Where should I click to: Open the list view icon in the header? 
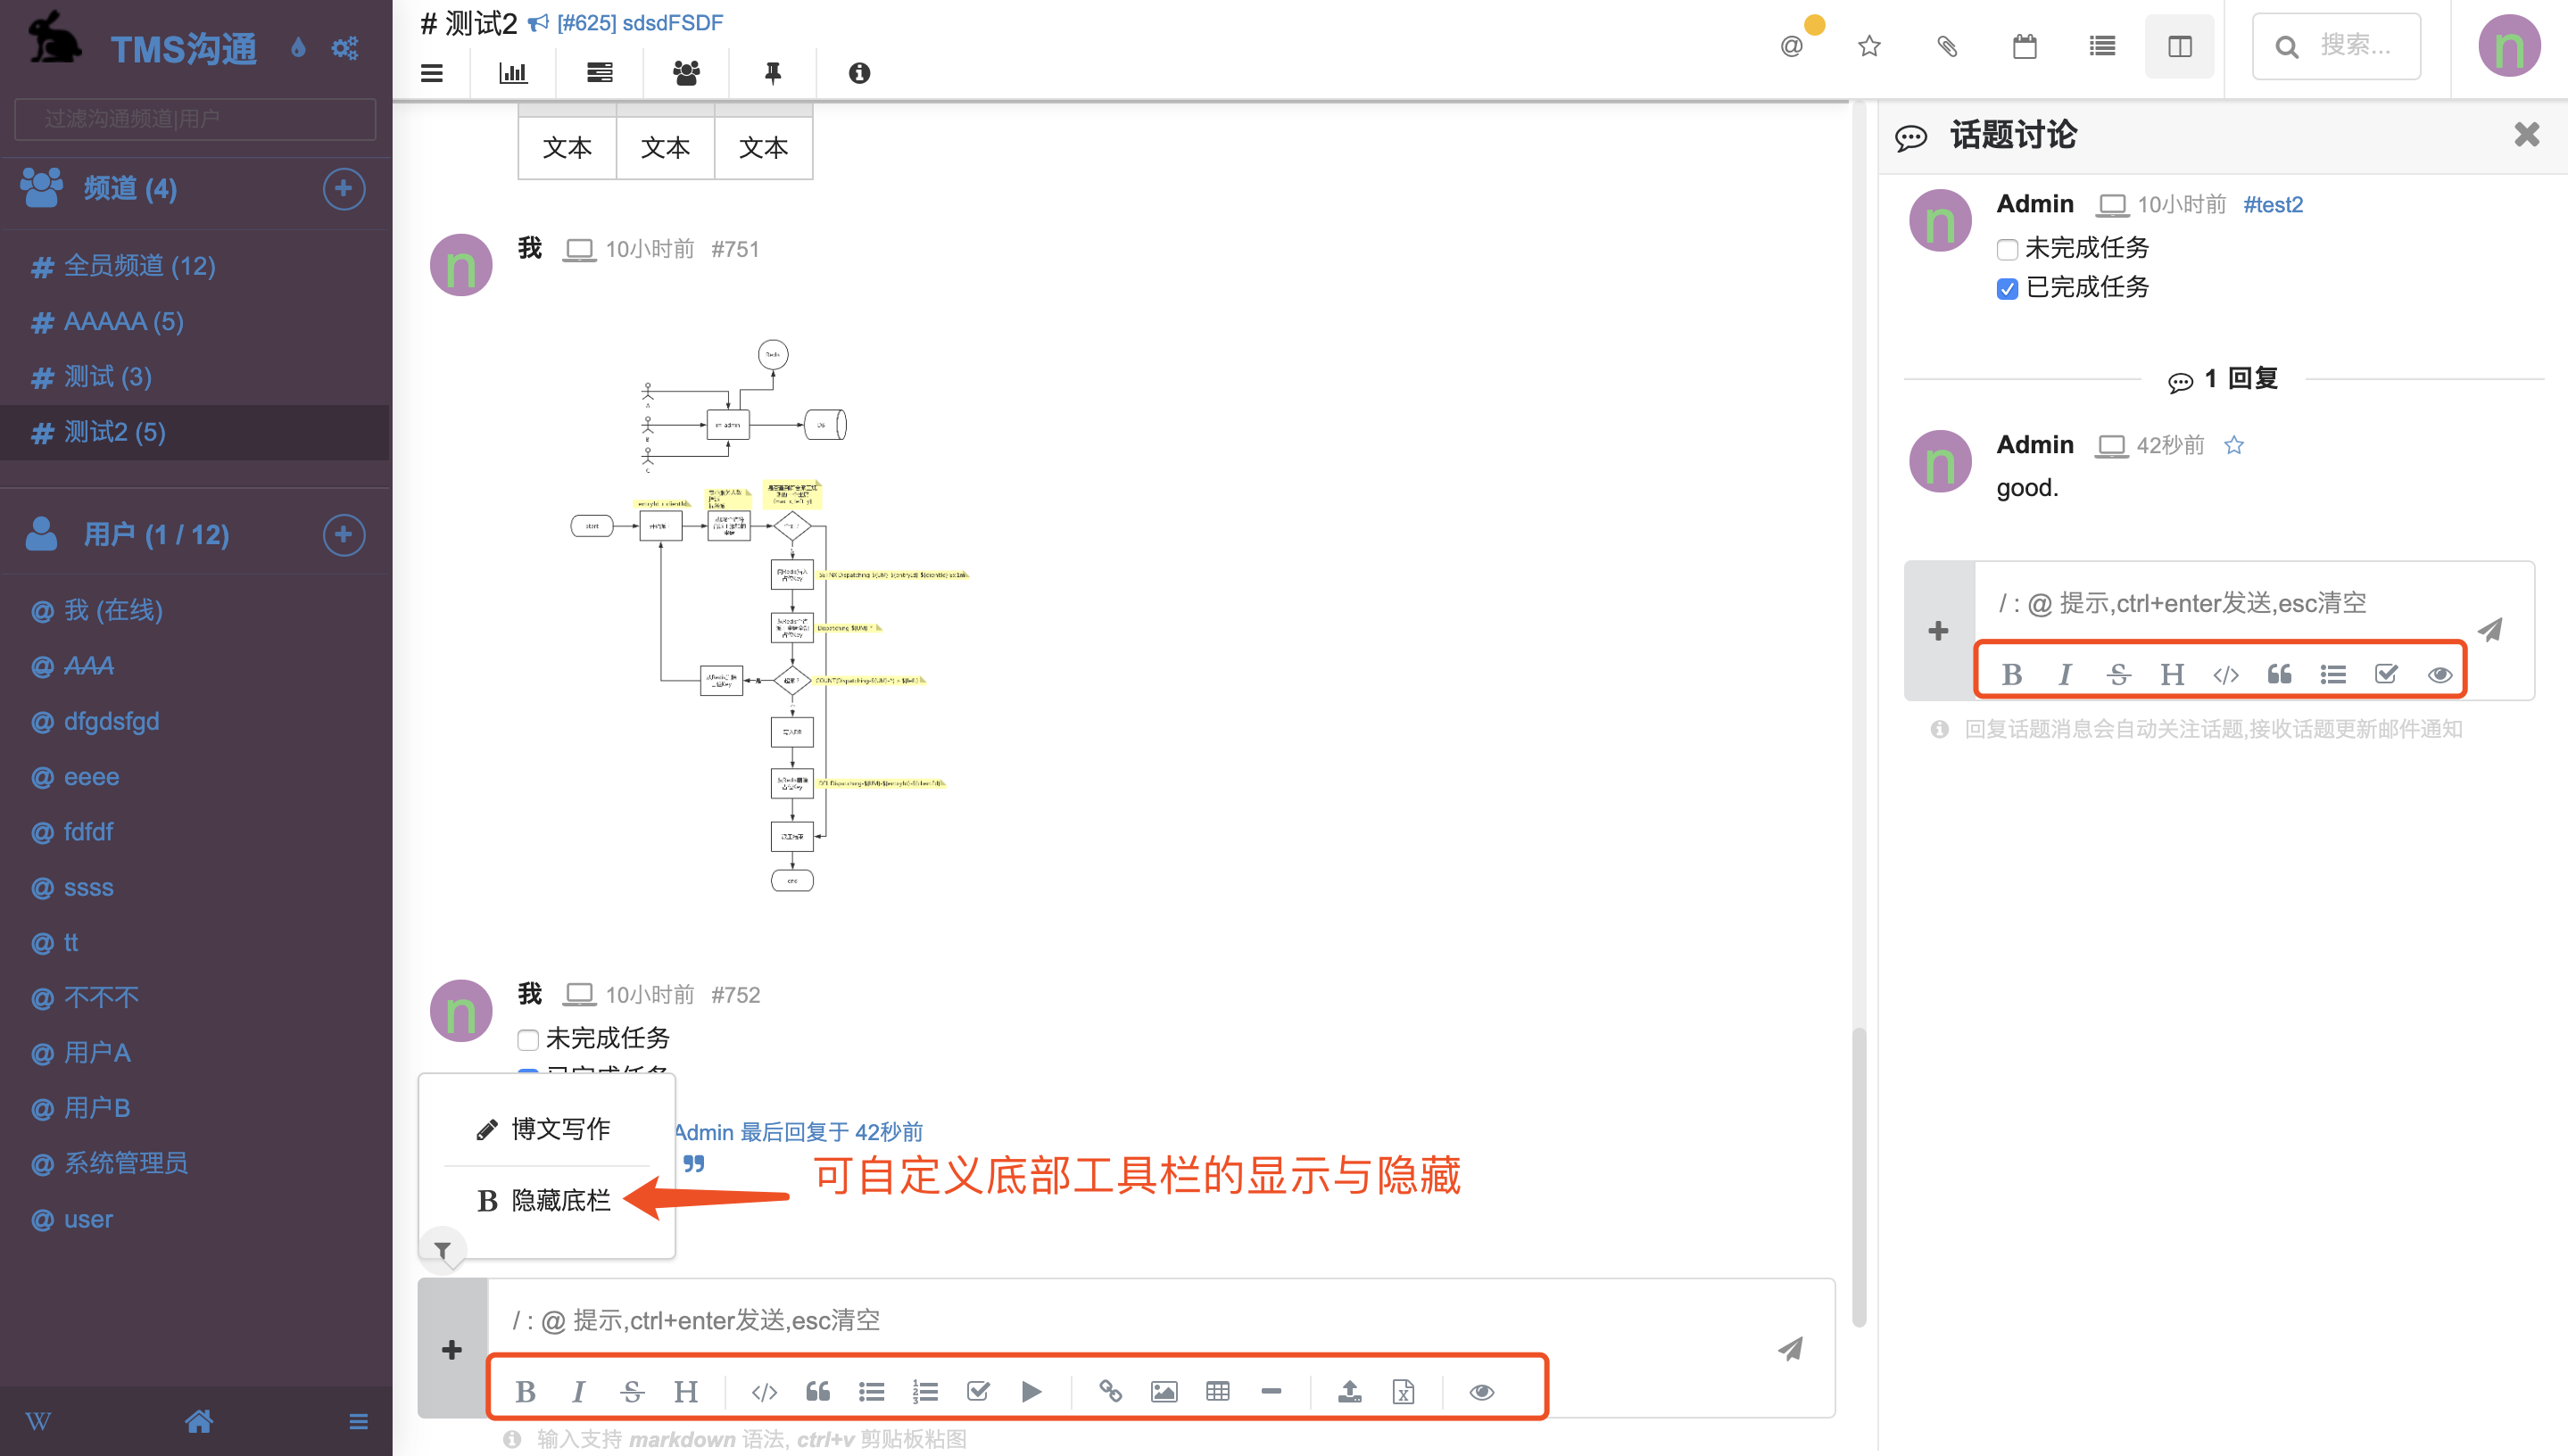(2102, 46)
